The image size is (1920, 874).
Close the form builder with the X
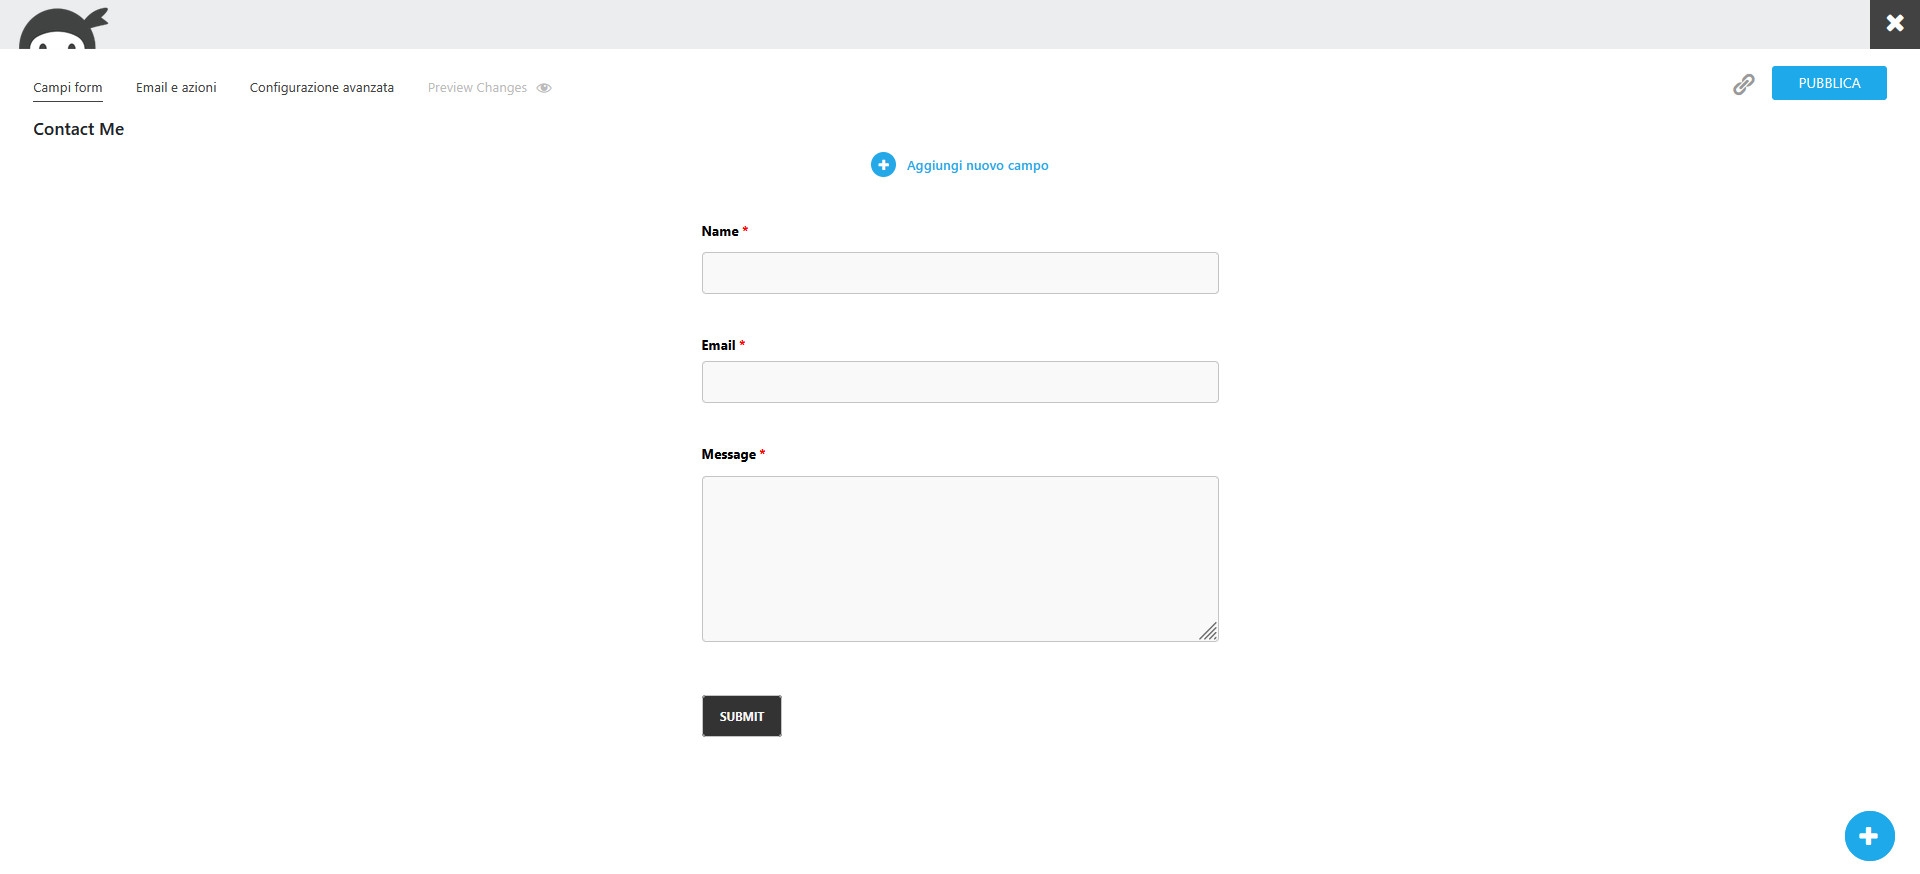1895,24
